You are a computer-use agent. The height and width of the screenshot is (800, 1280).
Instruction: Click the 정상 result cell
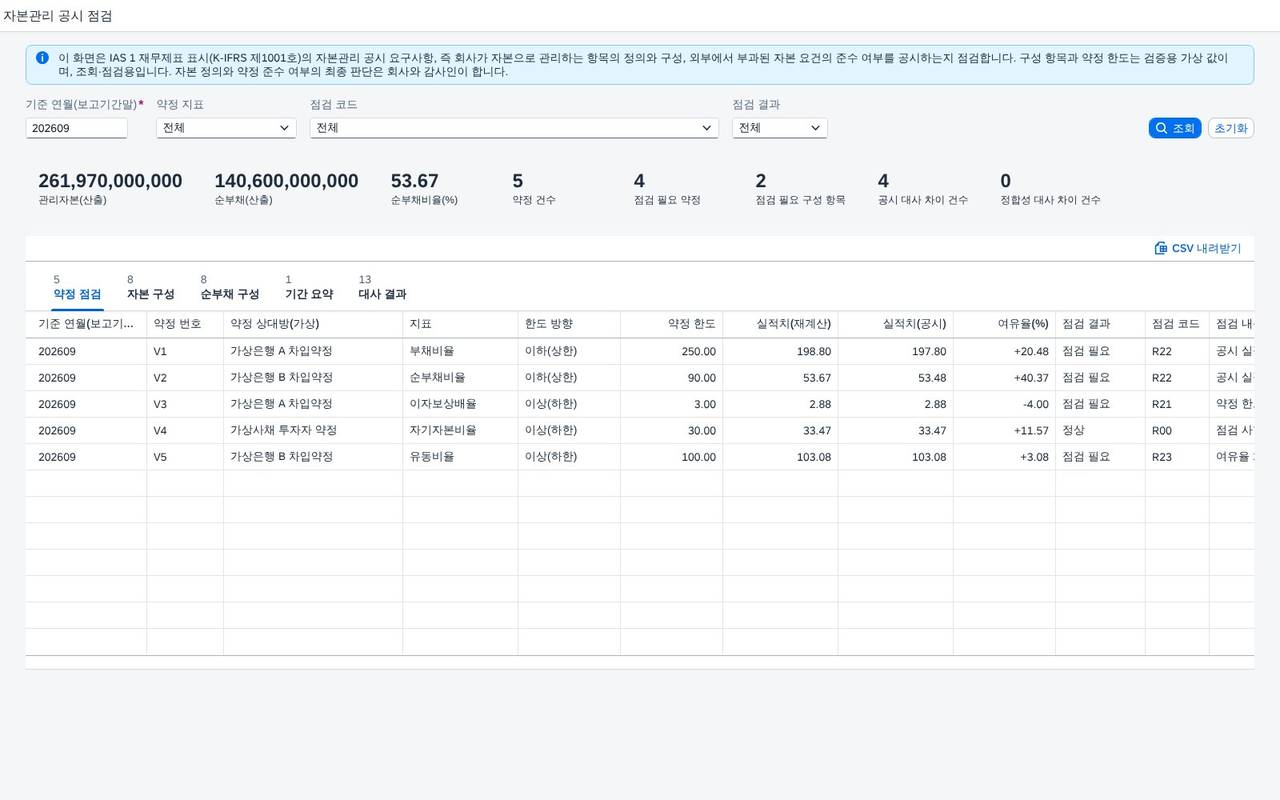coord(1100,430)
